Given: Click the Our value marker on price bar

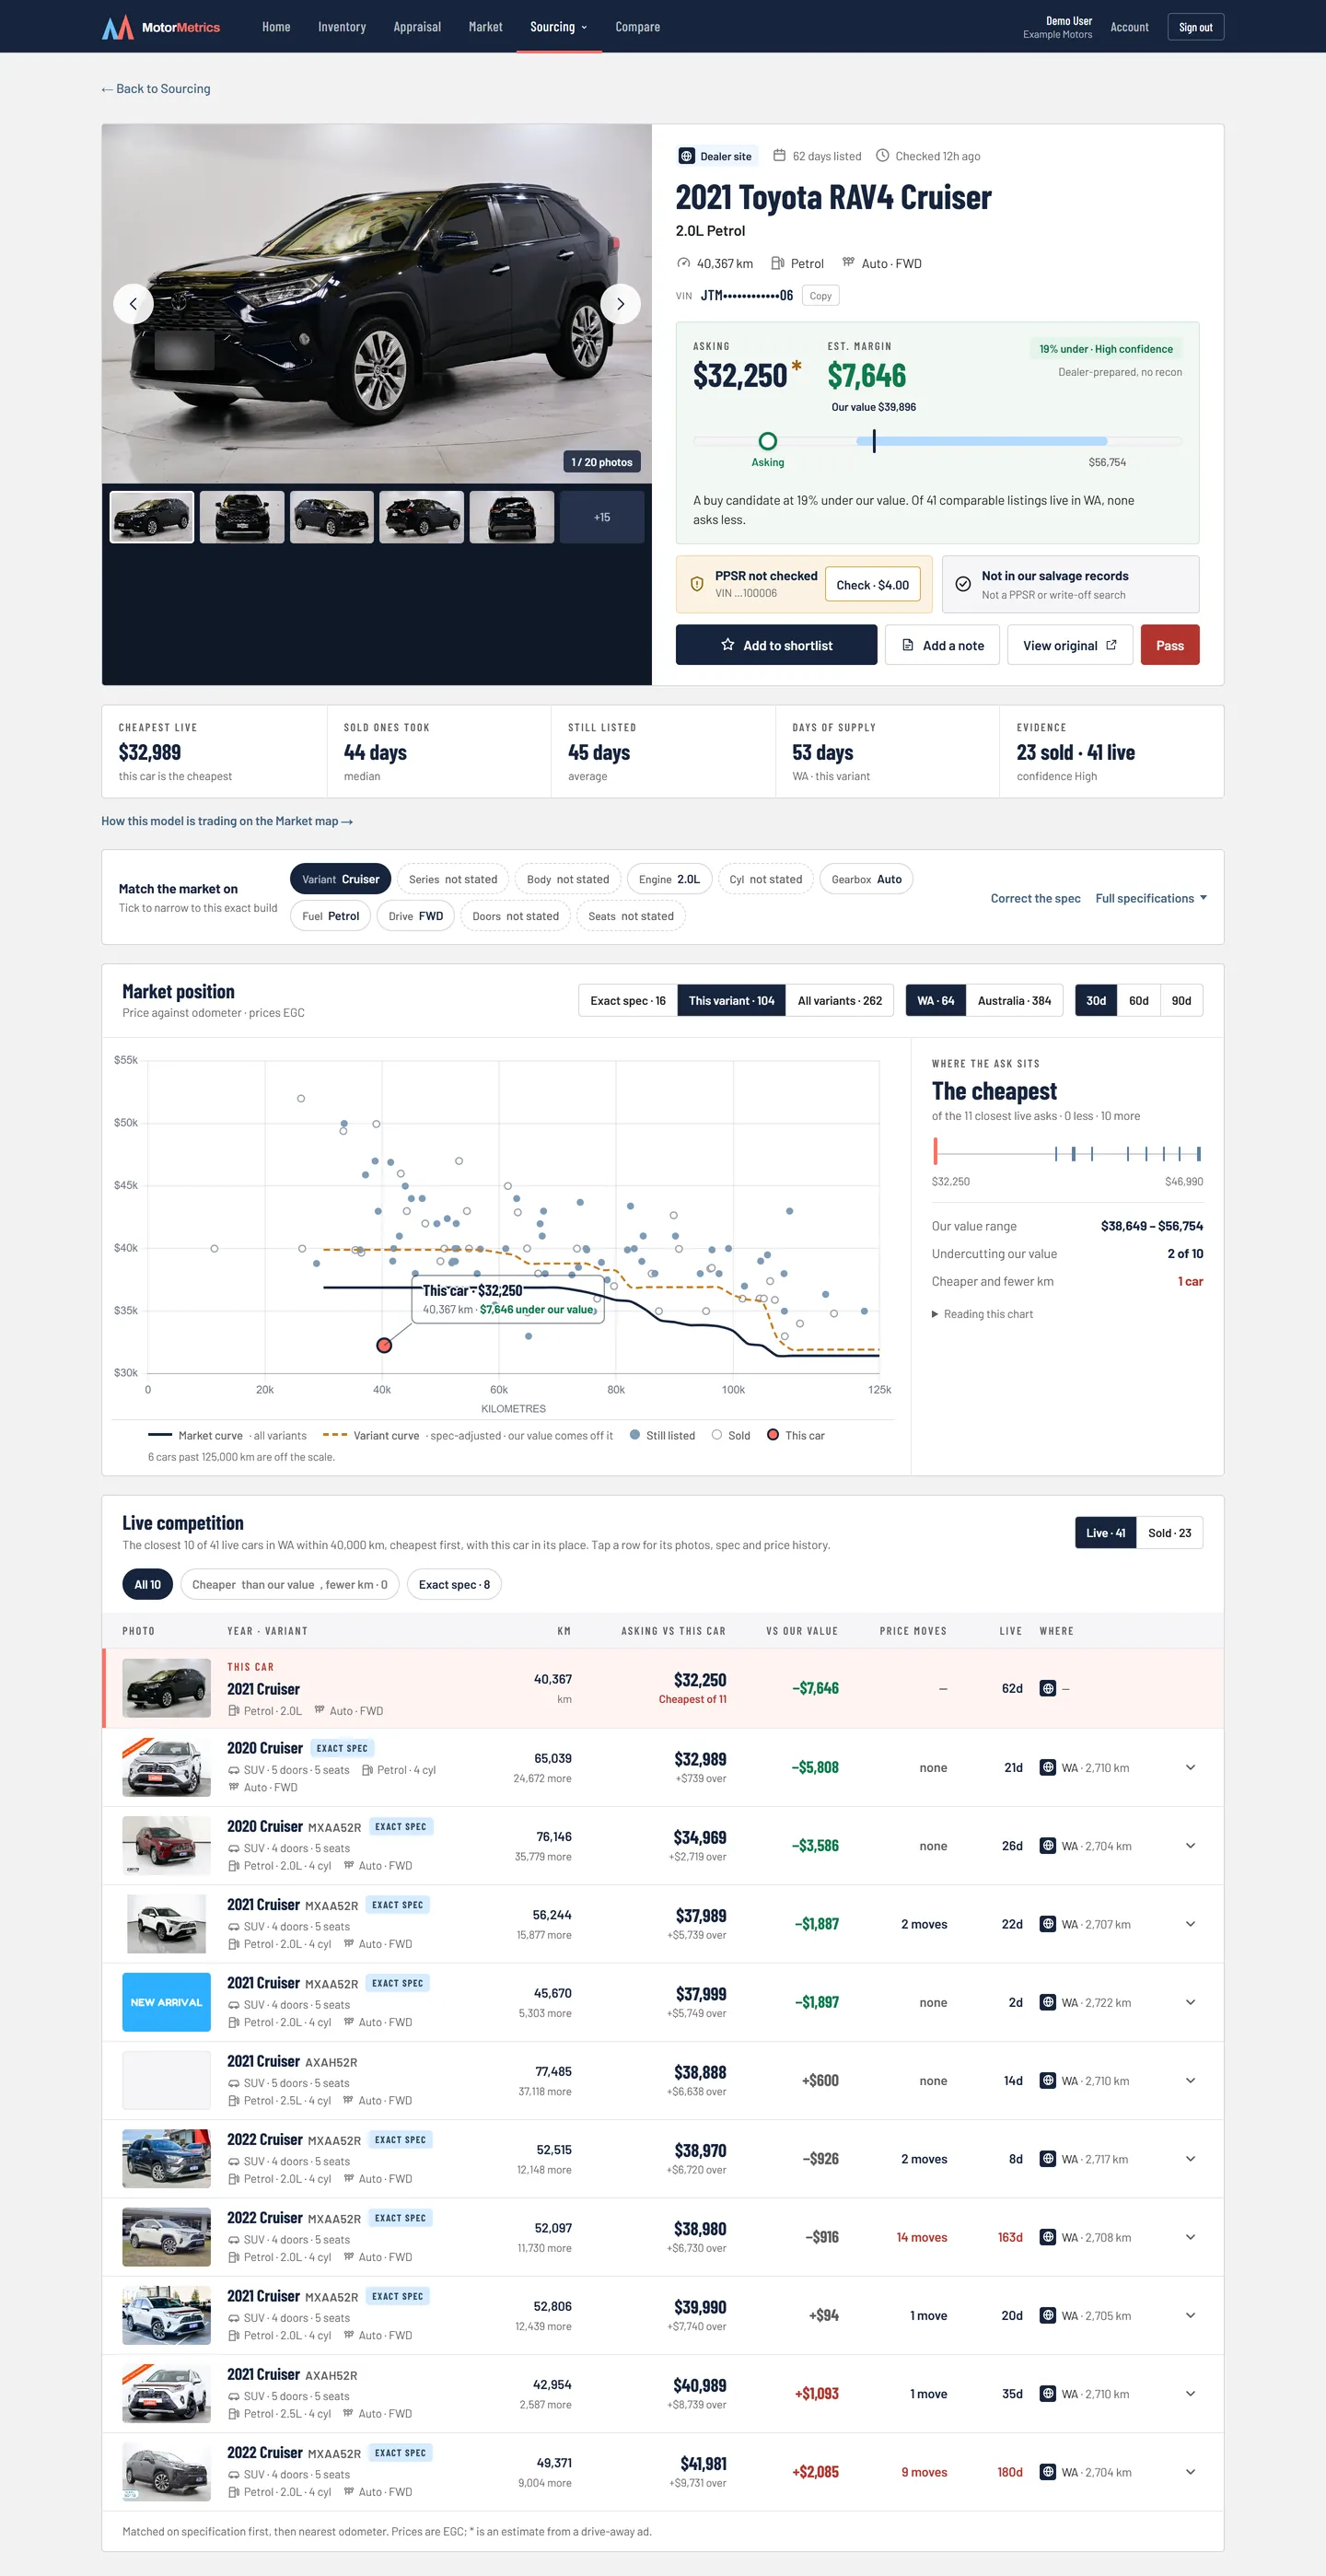Looking at the screenshot, I should [874, 441].
